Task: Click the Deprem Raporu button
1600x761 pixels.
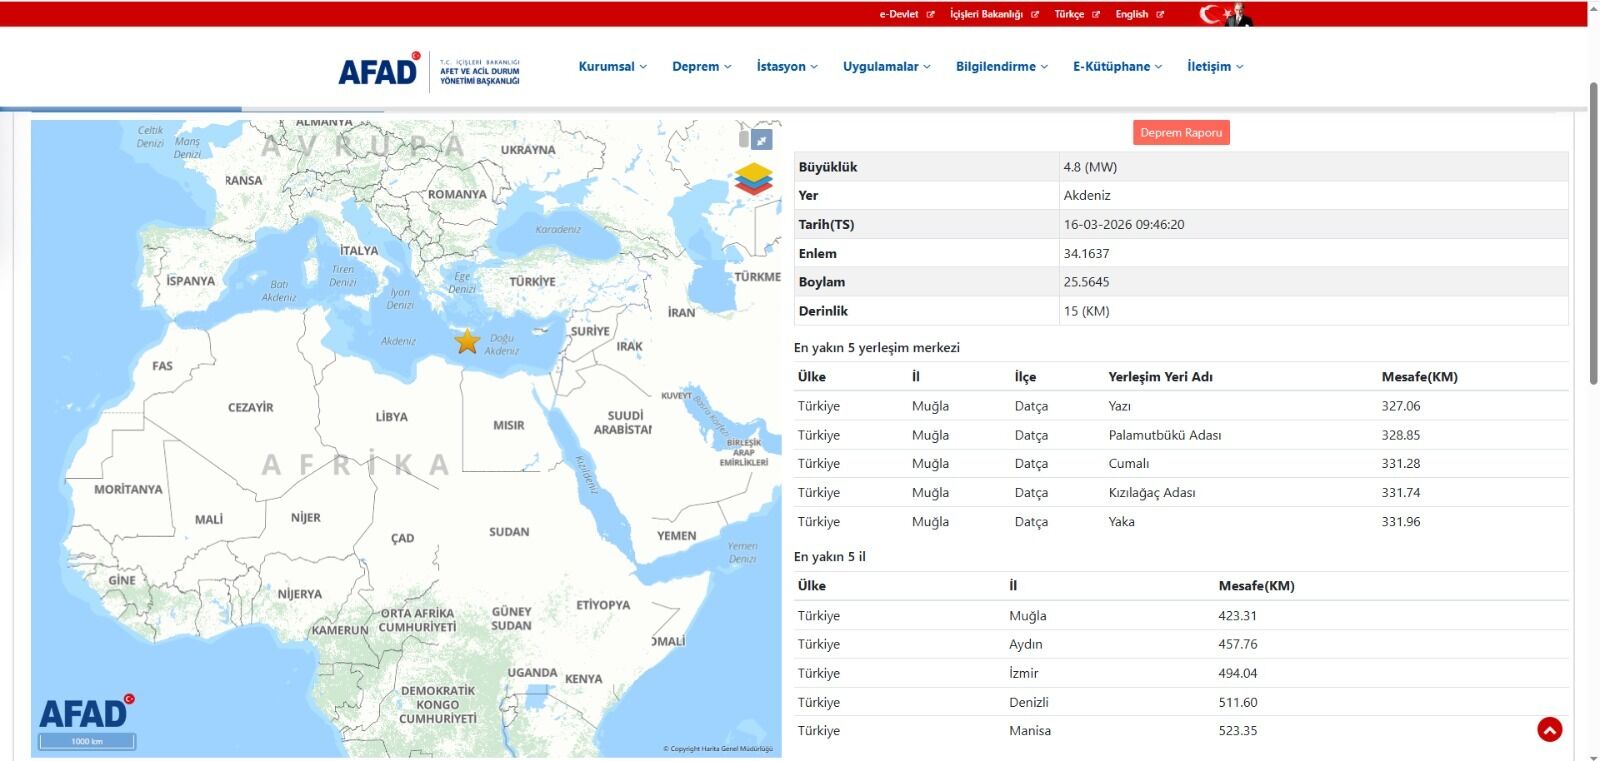Action: click(x=1181, y=133)
